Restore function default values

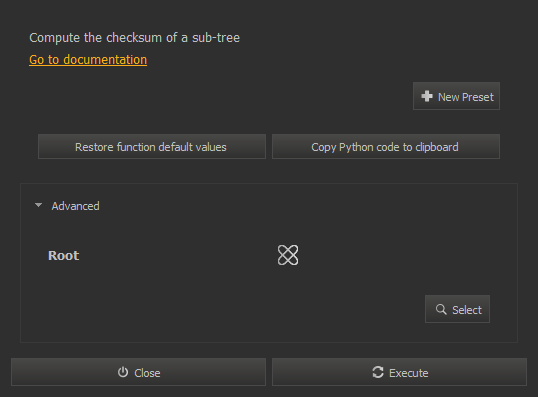pyautogui.click(x=152, y=147)
